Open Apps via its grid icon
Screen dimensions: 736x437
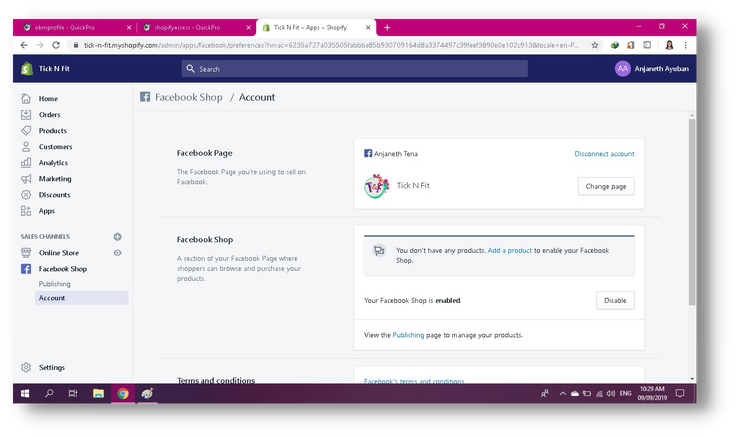pyautogui.click(x=26, y=211)
